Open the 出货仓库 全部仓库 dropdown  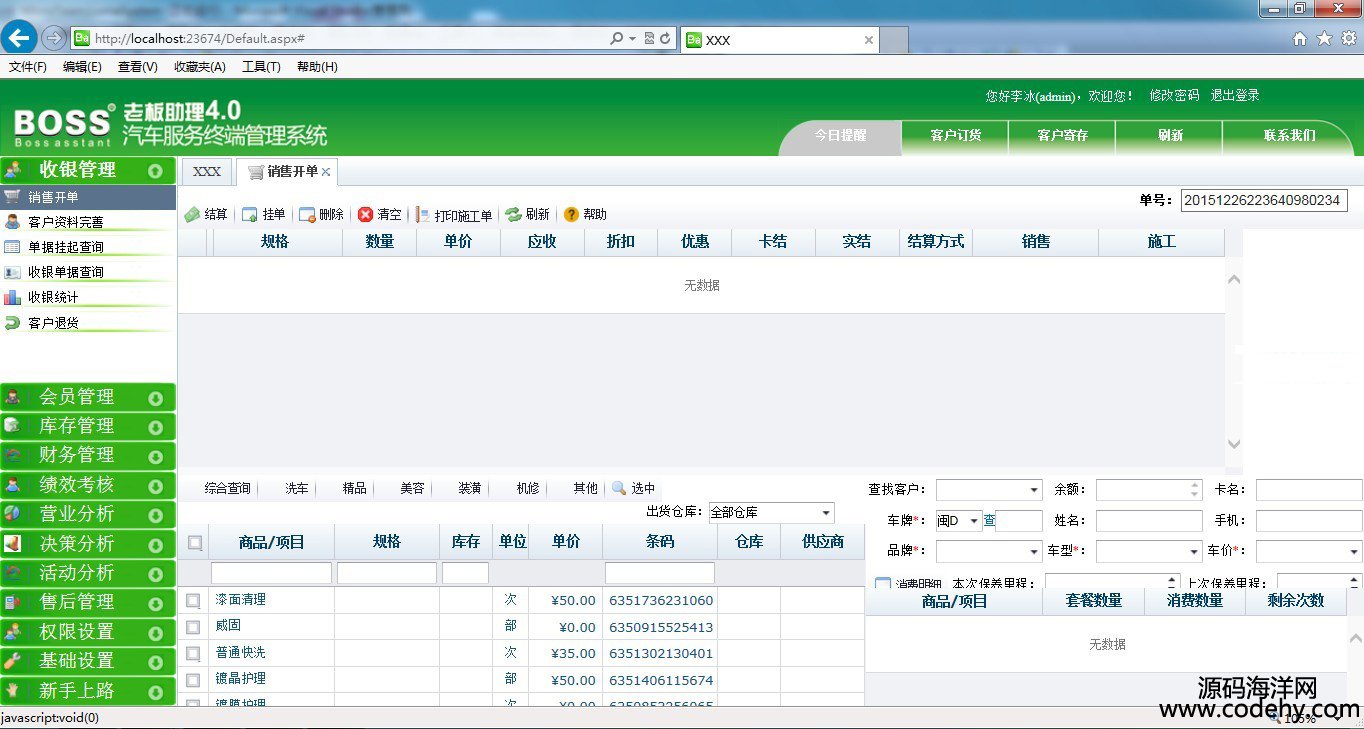tap(826, 513)
